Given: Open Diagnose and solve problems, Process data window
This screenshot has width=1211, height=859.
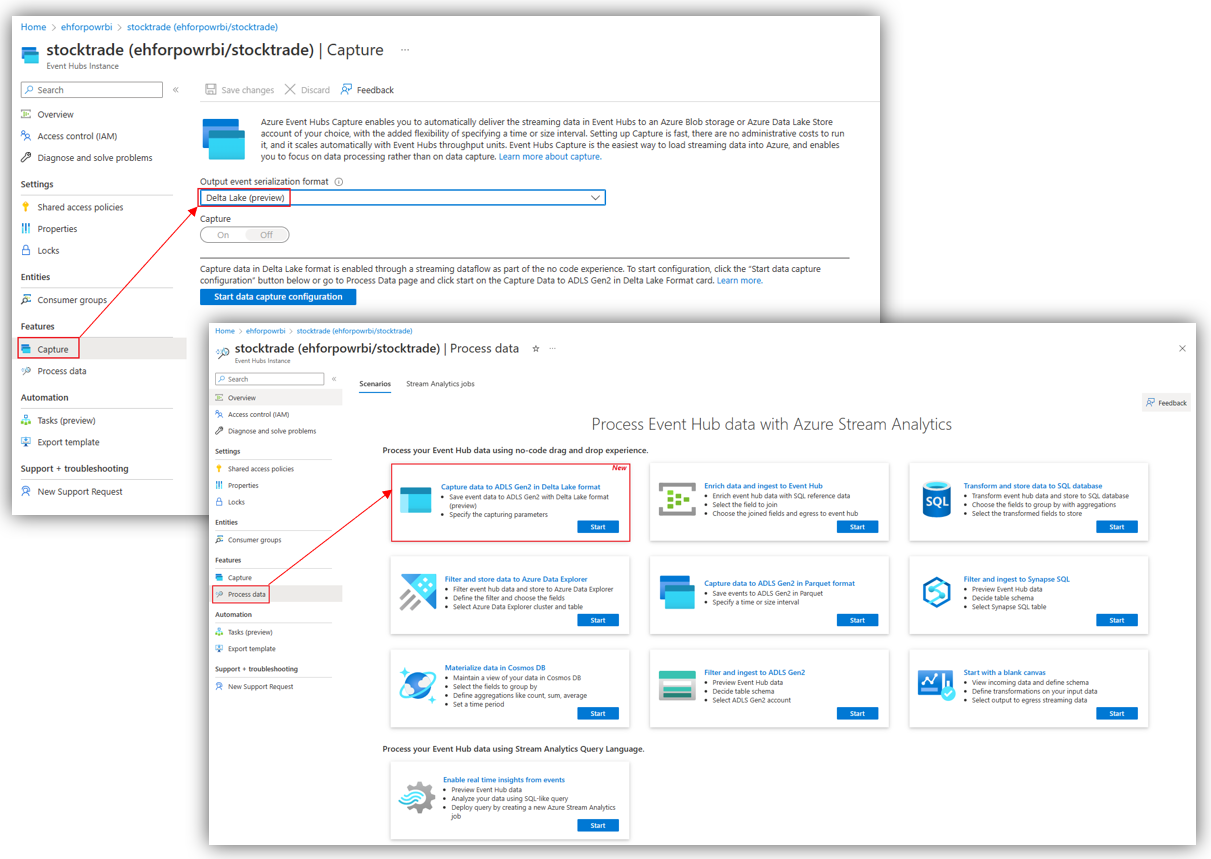Looking at the screenshot, I should point(272,431).
